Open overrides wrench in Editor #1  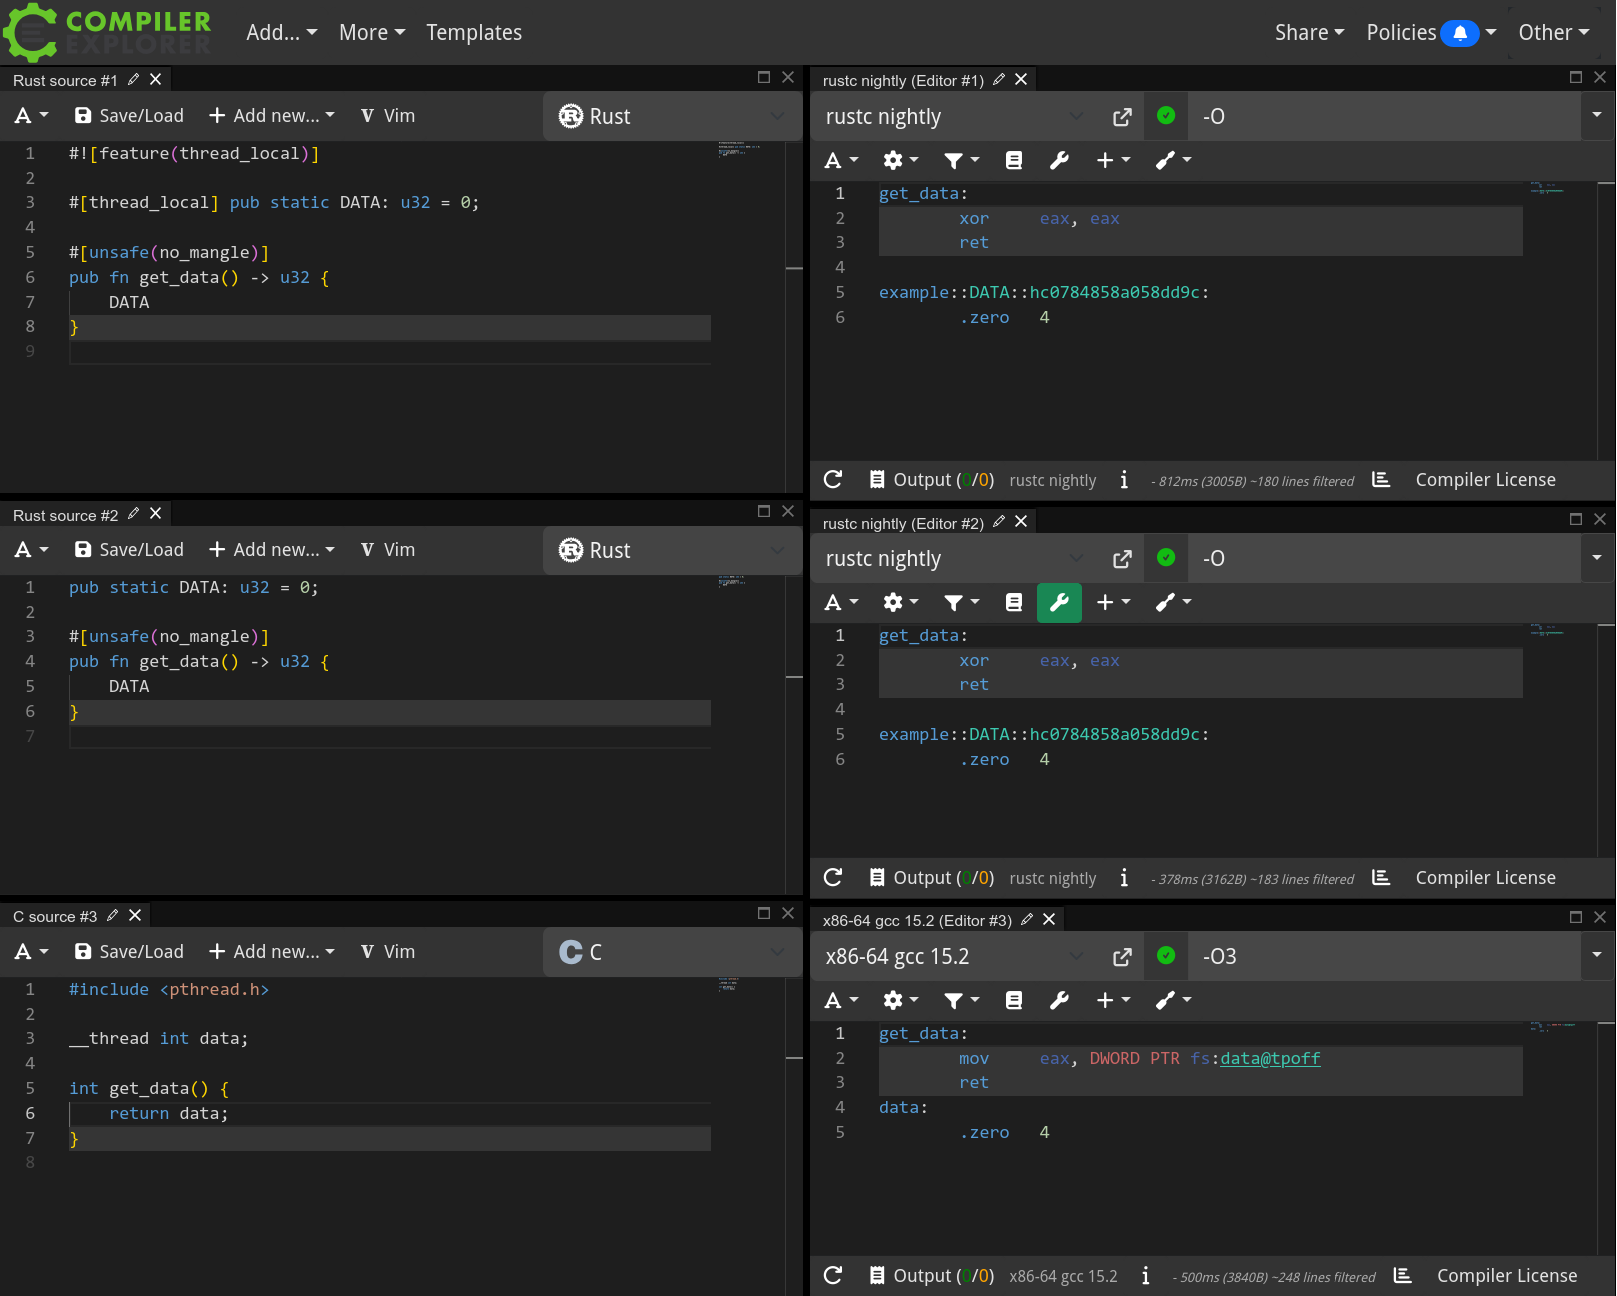[x=1059, y=160]
